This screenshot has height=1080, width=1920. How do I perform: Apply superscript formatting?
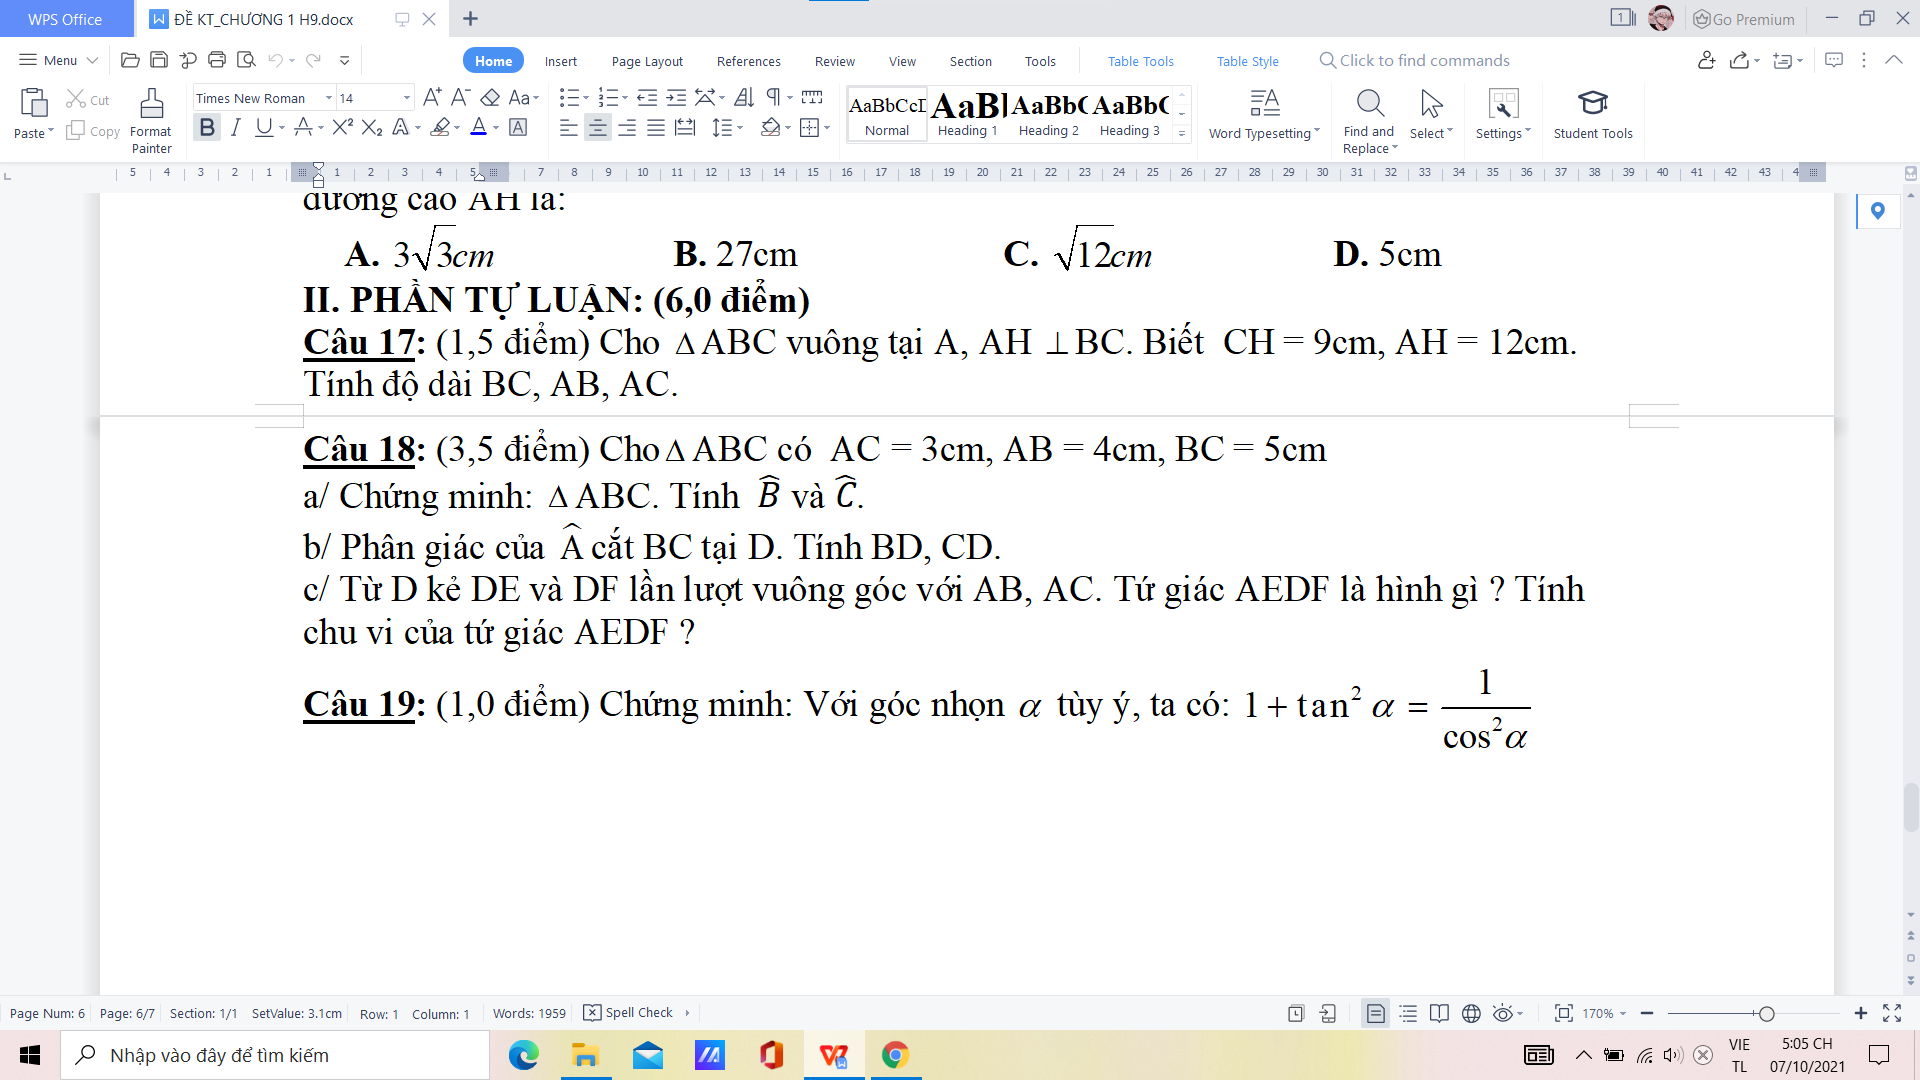342,127
